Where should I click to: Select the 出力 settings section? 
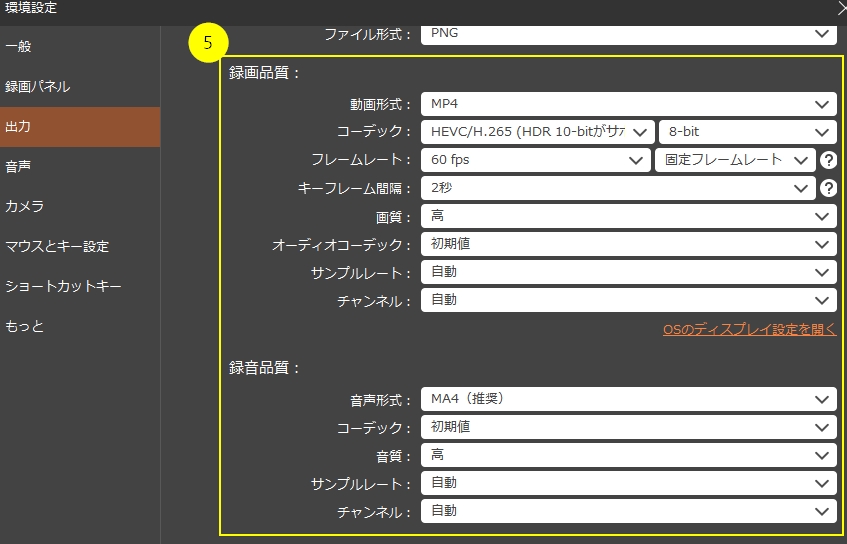coord(80,126)
